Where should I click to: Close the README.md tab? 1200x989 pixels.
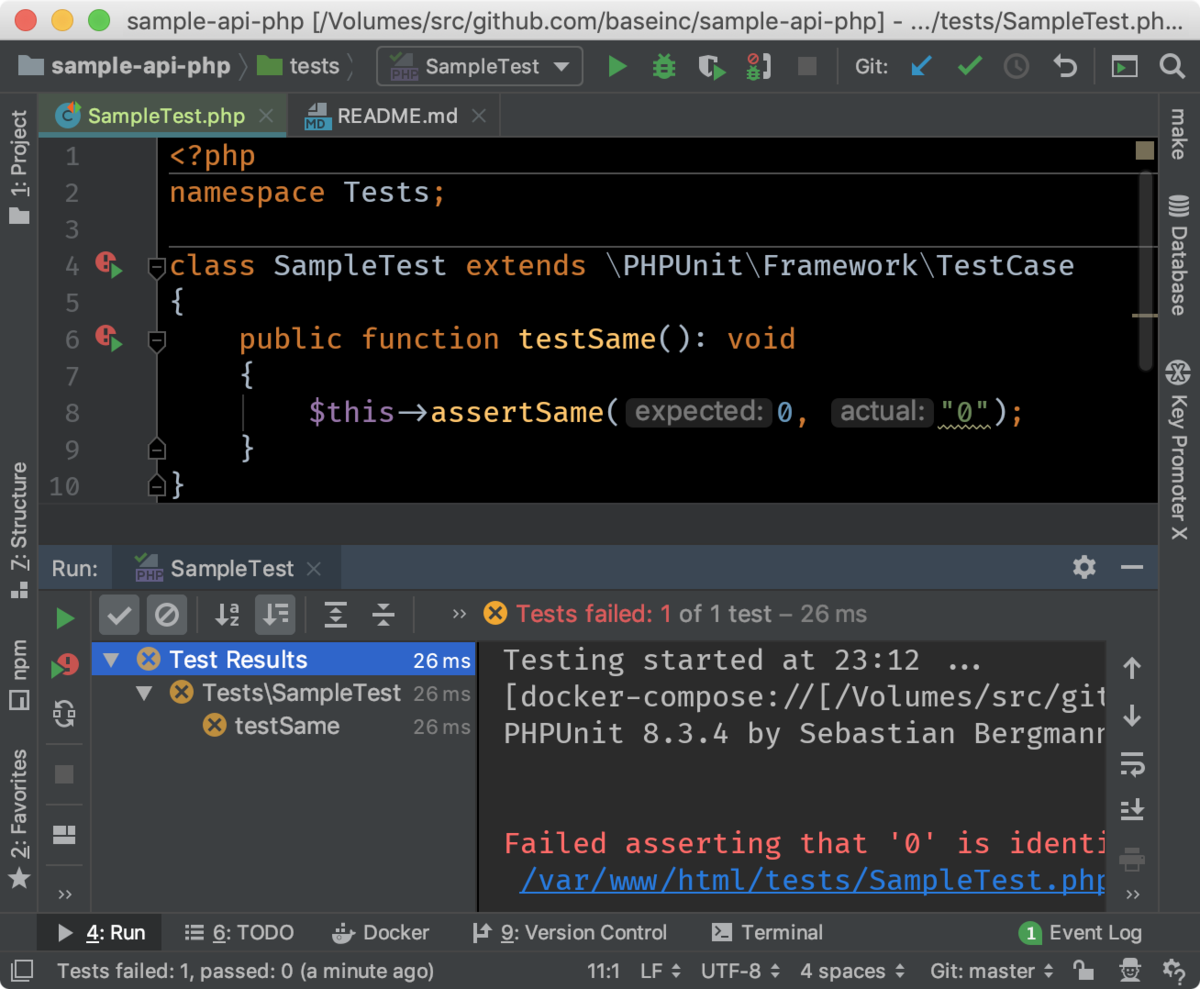478,117
